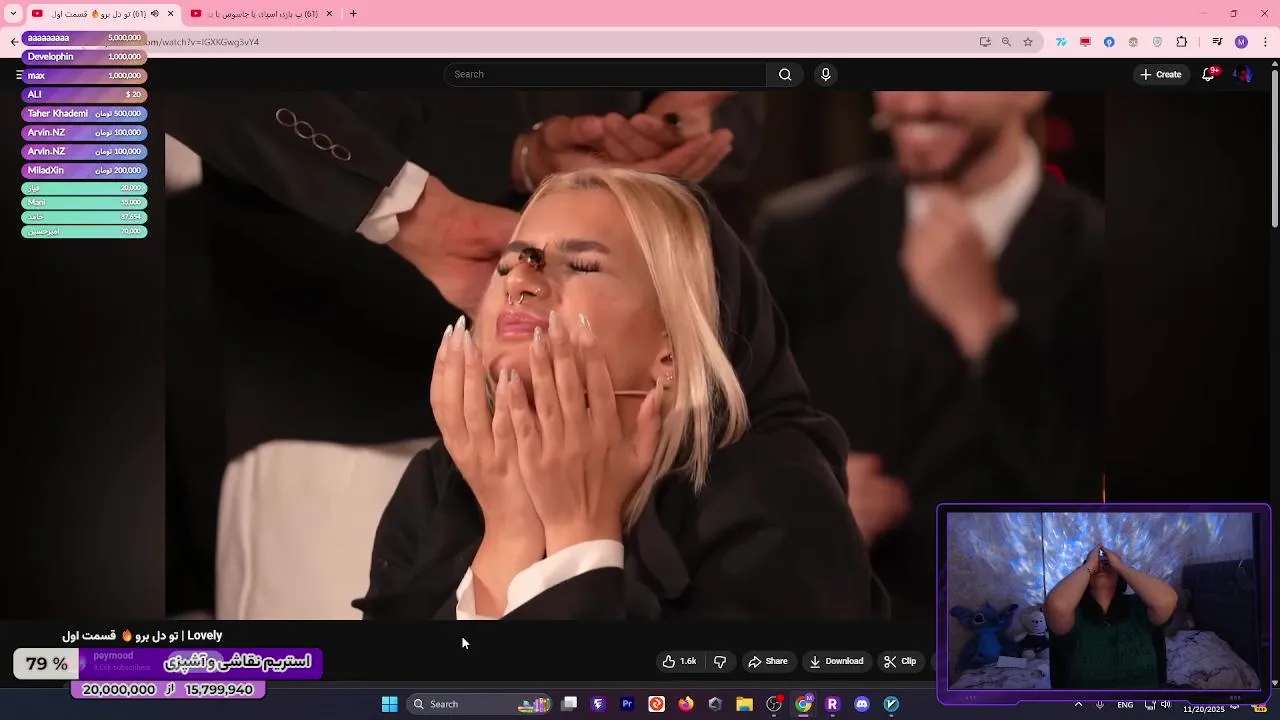Open the Chrome profile avatar M
Screen dimensions: 1280x720
pos(1241,42)
